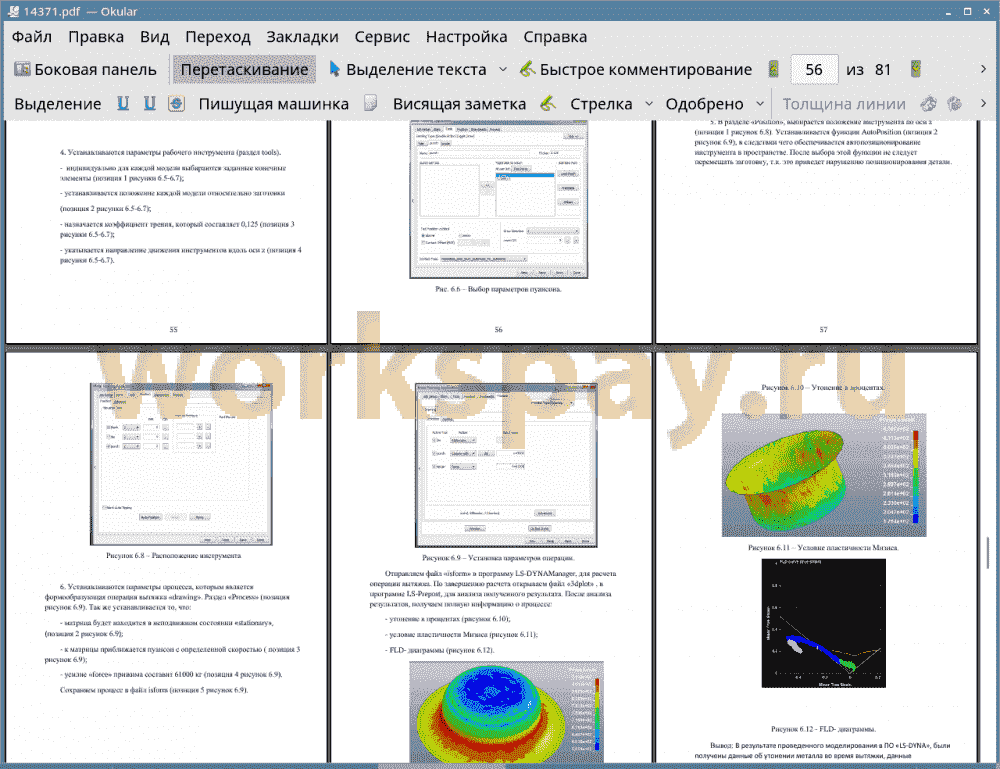This screenshot has width=1000, height=769.
Task: Choose the Стрелка arrow annotation tool
Action: tap(601, 104)
